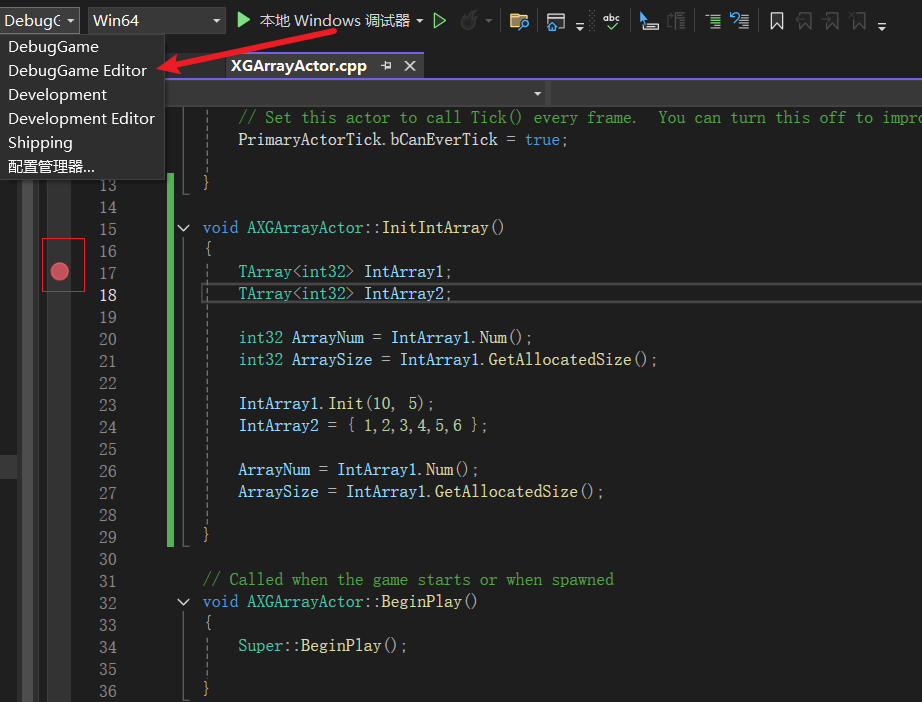Click the IntArray1 declaration on line 17
922x702 pixels.
pos(345,272)
